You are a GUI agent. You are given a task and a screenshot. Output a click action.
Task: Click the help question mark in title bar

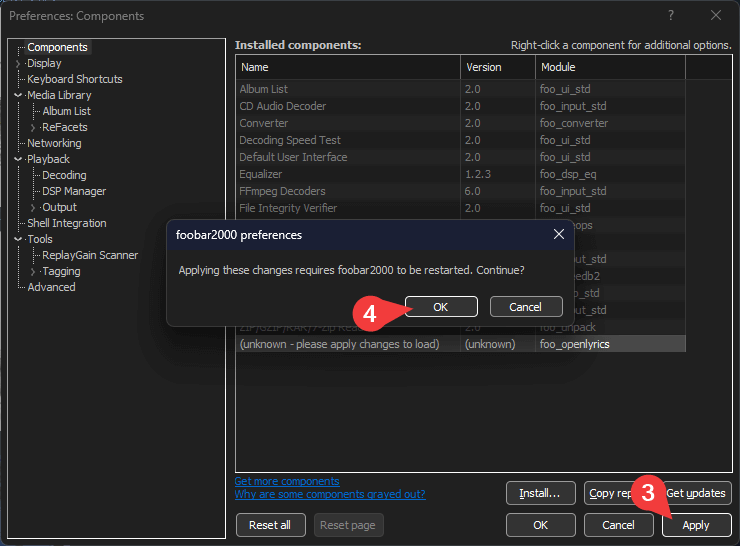pos(670,15)
